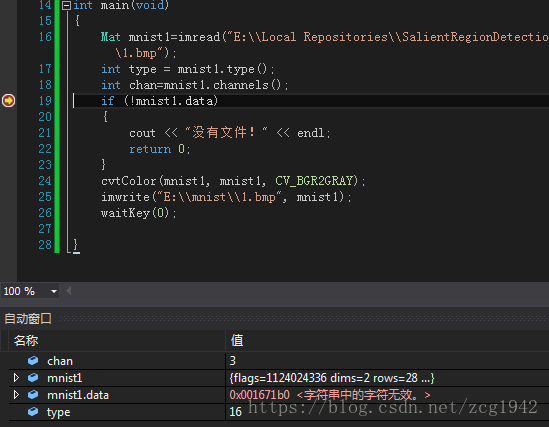Click the 值 column header
The width and height of the screenshot is (549, 427).
237,341
